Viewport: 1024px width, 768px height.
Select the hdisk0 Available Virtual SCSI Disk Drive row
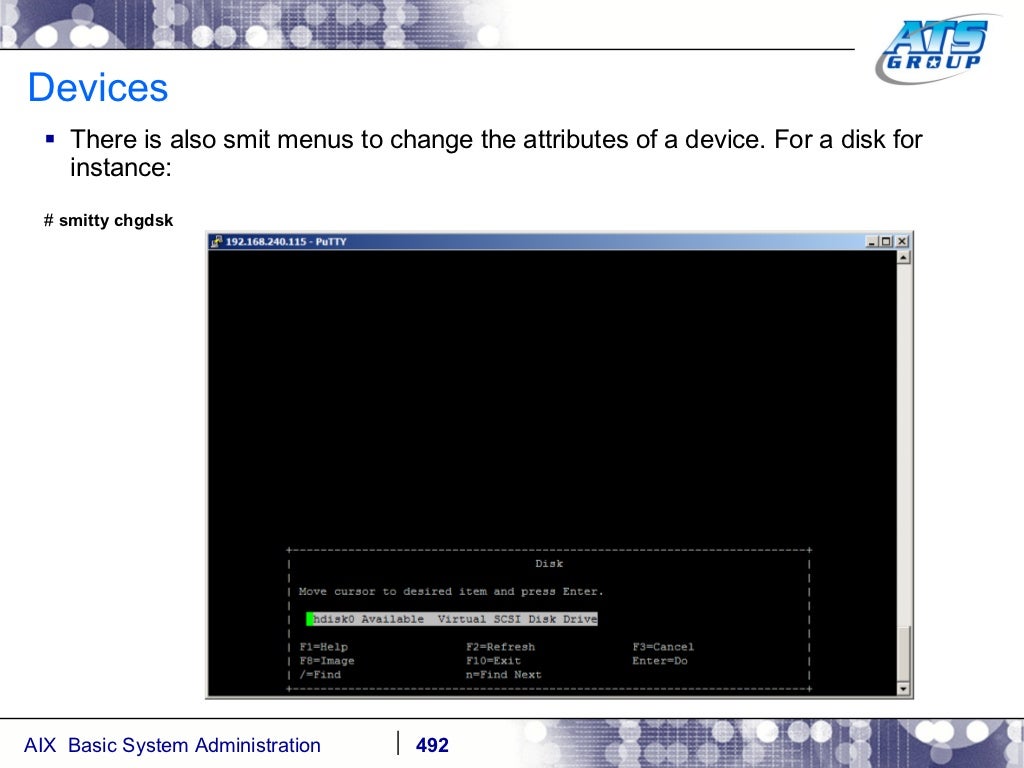[452, 619]
